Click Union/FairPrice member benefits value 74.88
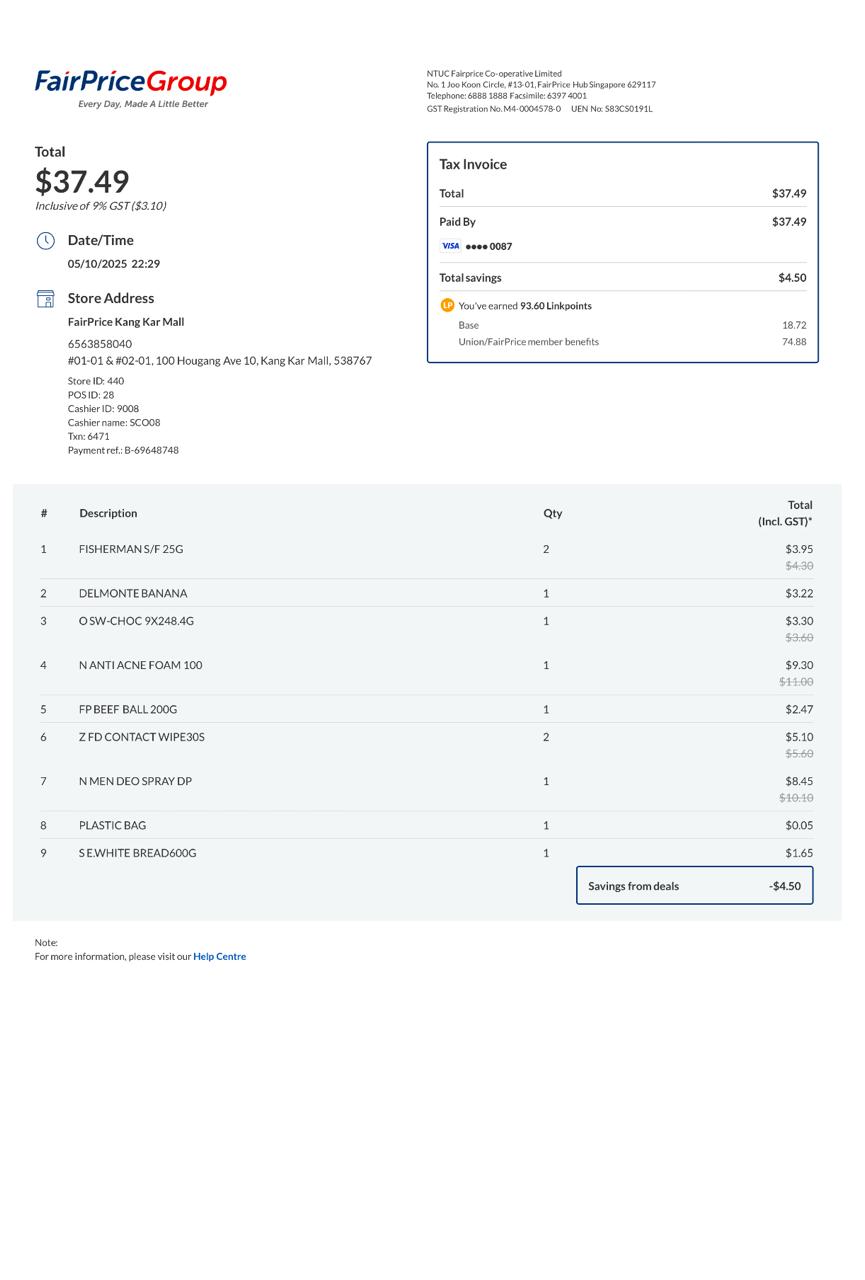 [x=794, y=342]
